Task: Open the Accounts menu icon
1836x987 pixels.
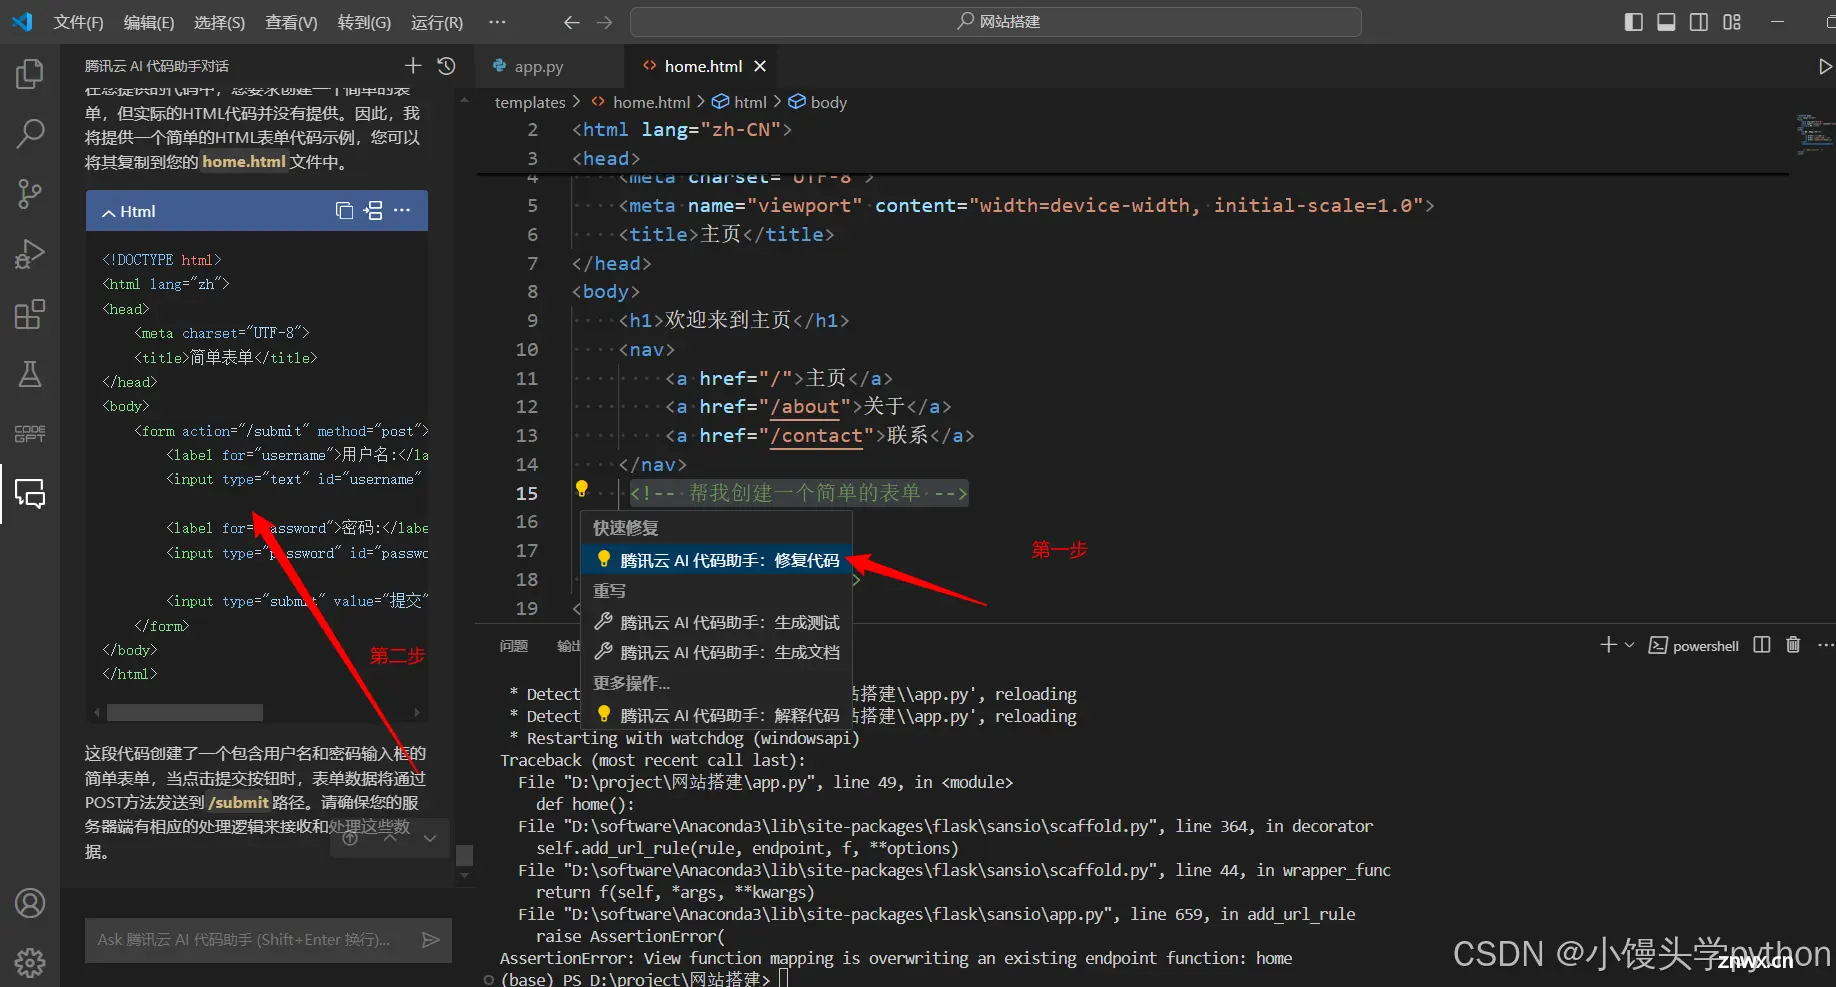Action: (x=30, y=903)
